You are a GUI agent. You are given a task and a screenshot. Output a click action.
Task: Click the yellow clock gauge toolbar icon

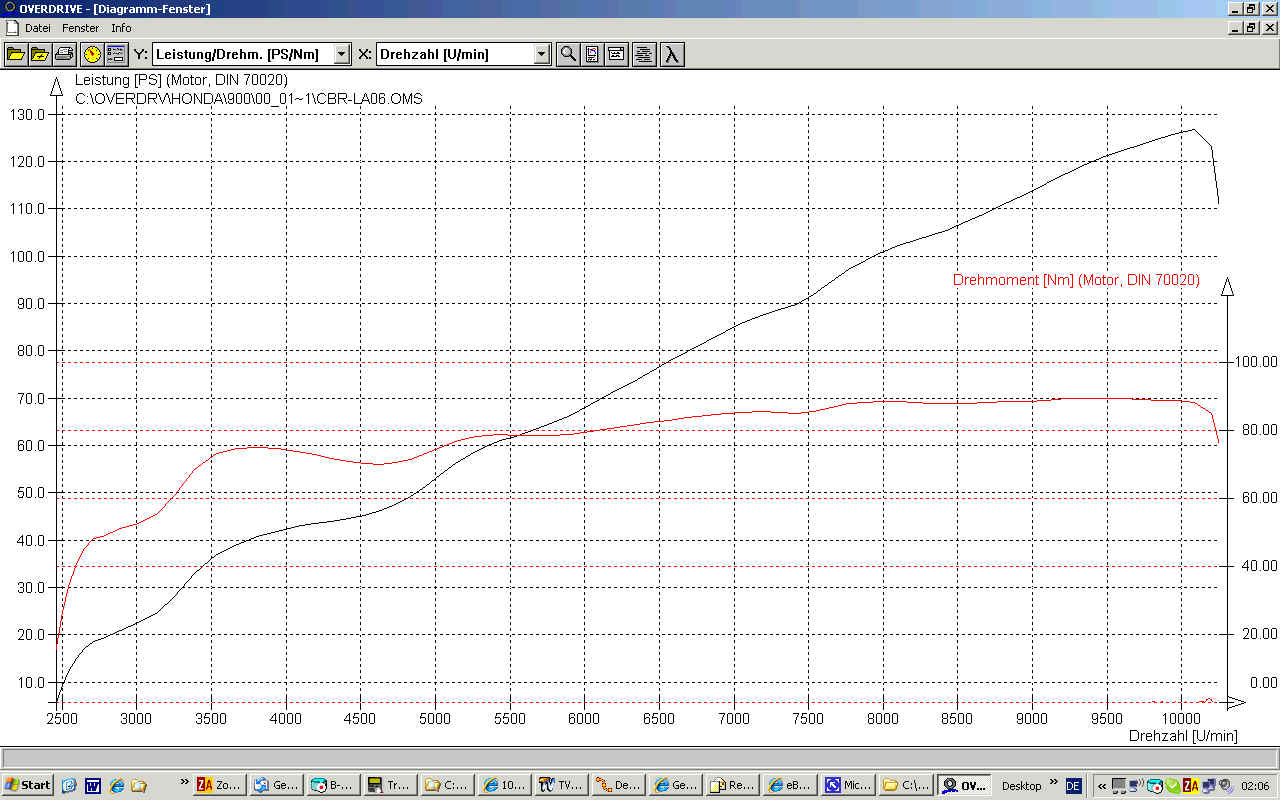pyautogui.click(x=92, y=54)
